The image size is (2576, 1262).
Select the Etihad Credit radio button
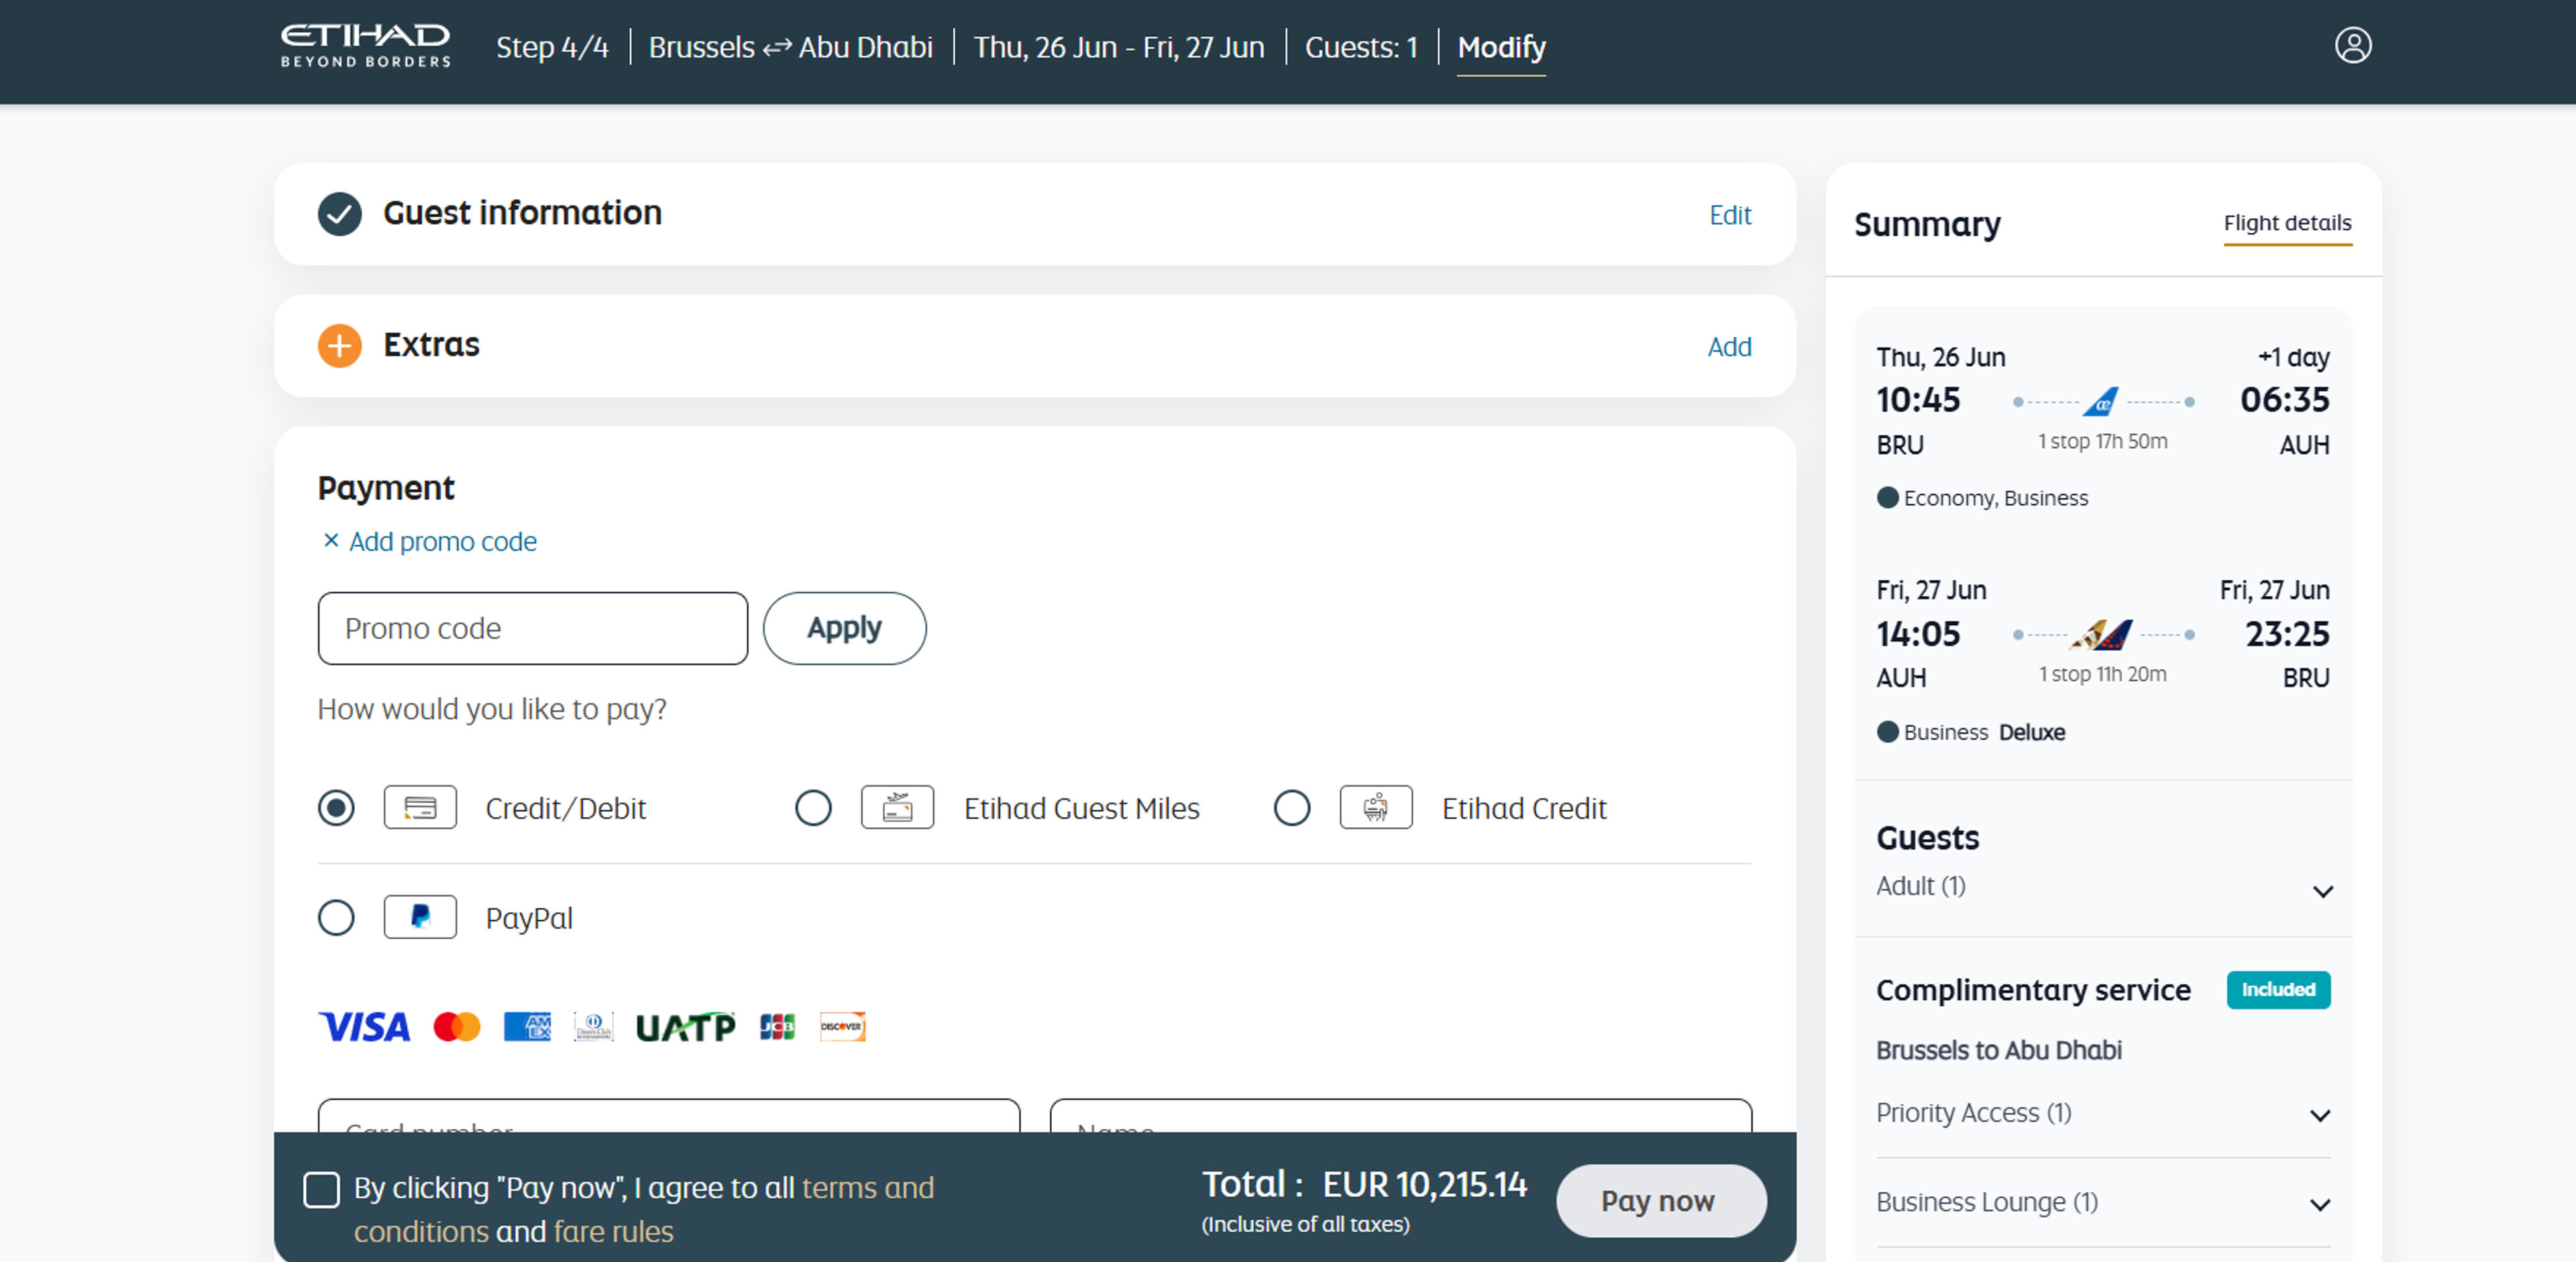click(x=1292, y=807)
